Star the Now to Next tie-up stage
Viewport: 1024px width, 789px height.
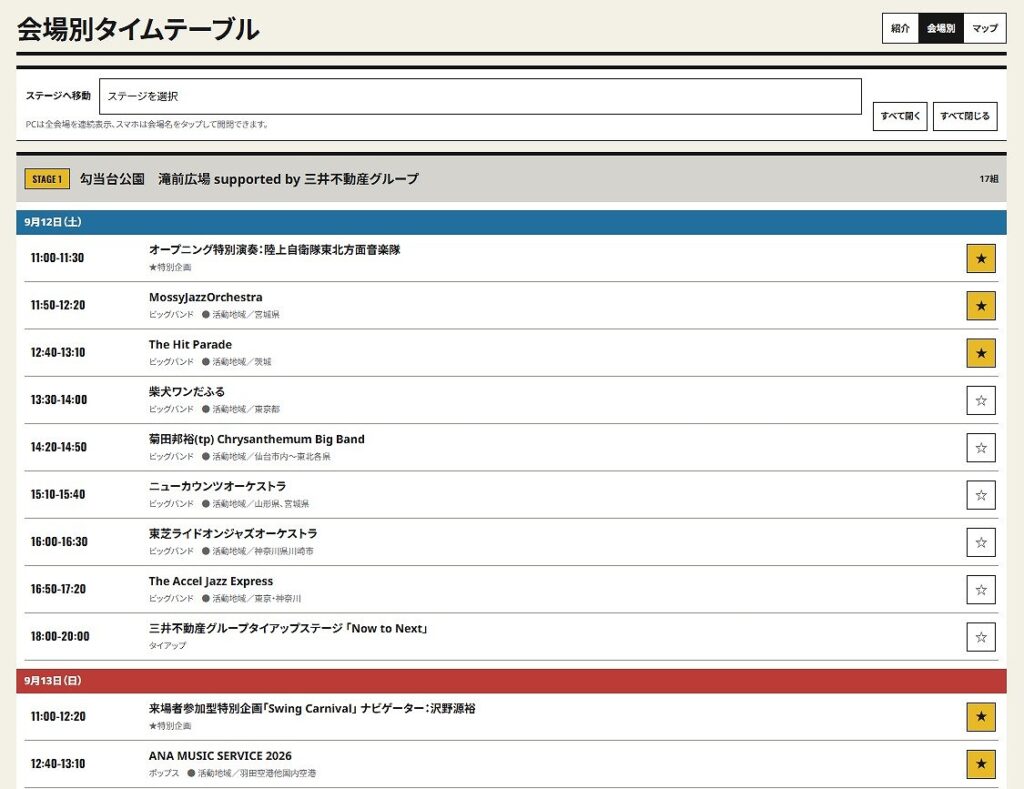[981, 637]
